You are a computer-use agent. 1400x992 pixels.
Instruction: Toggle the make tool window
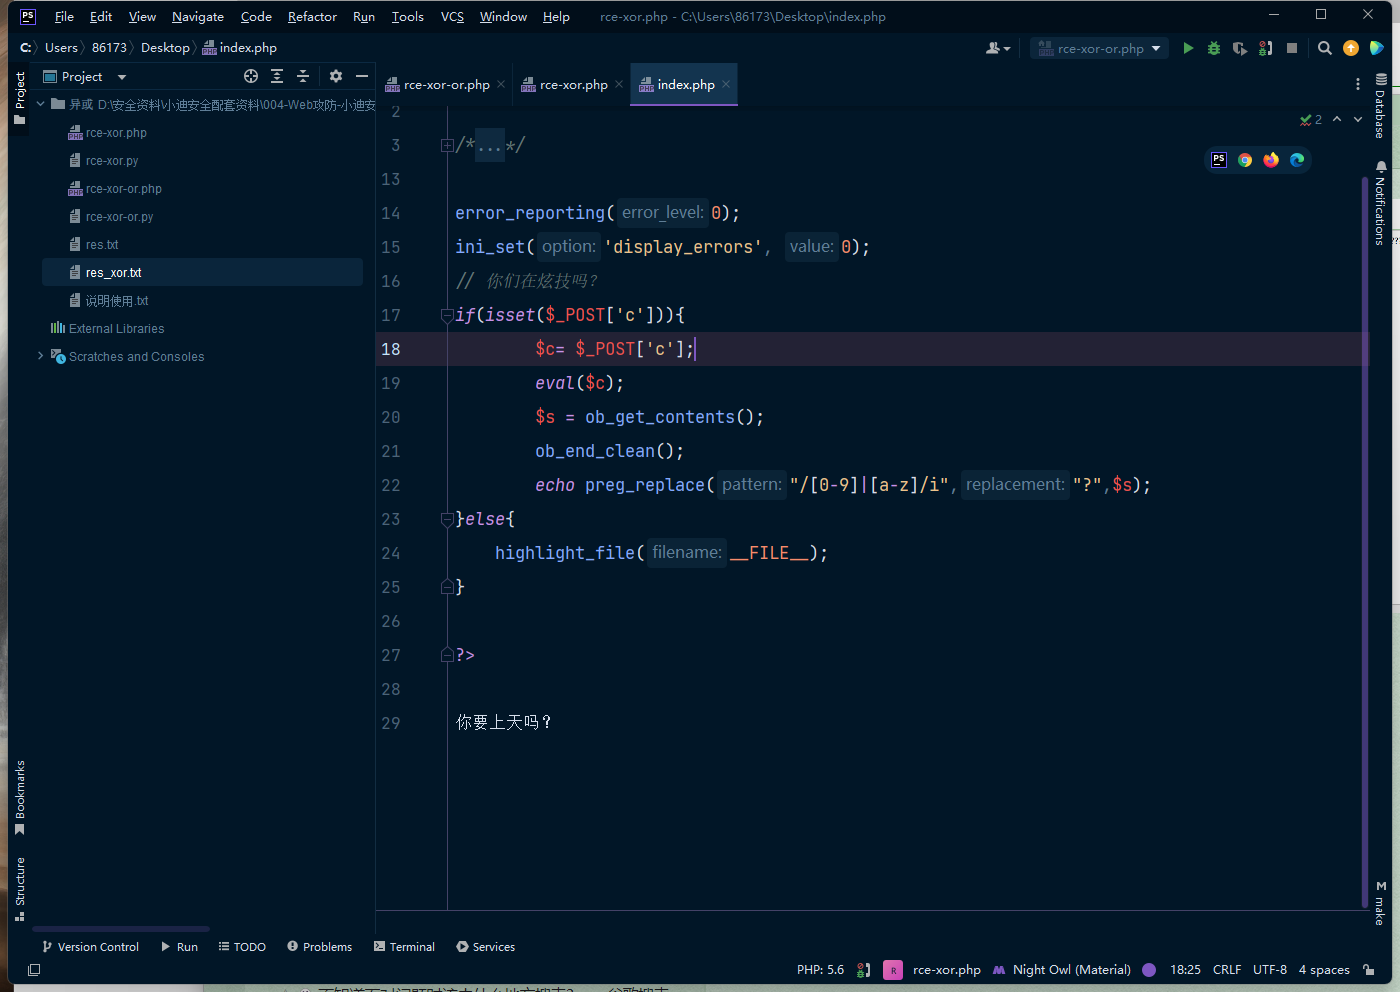click(1381, 903)
